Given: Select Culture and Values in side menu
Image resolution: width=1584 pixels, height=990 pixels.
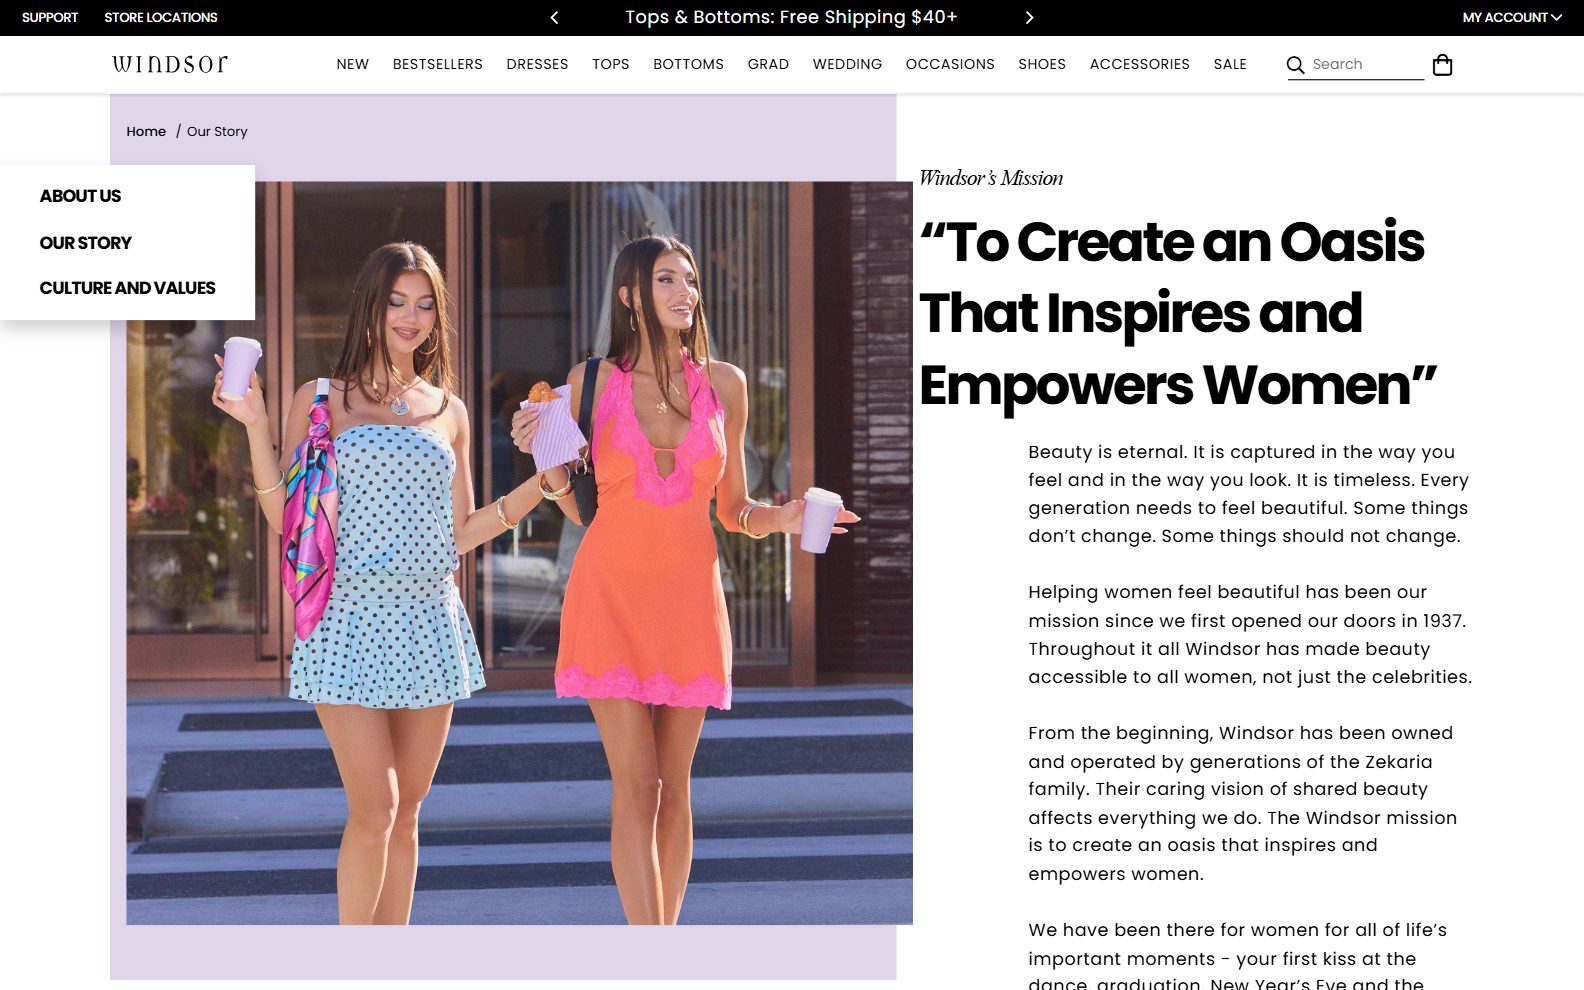Looking at the screenshot, I should [x=127, y=288].
